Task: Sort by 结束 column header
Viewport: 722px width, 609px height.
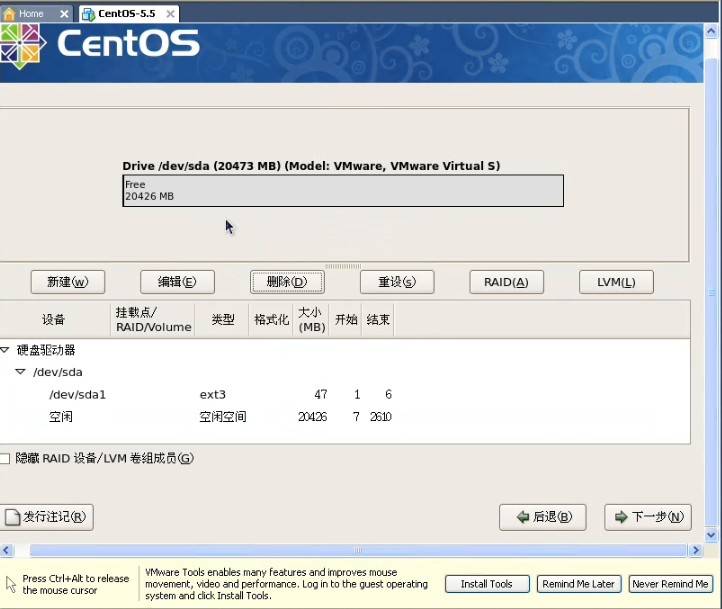Action: click(x=378, y=319)
